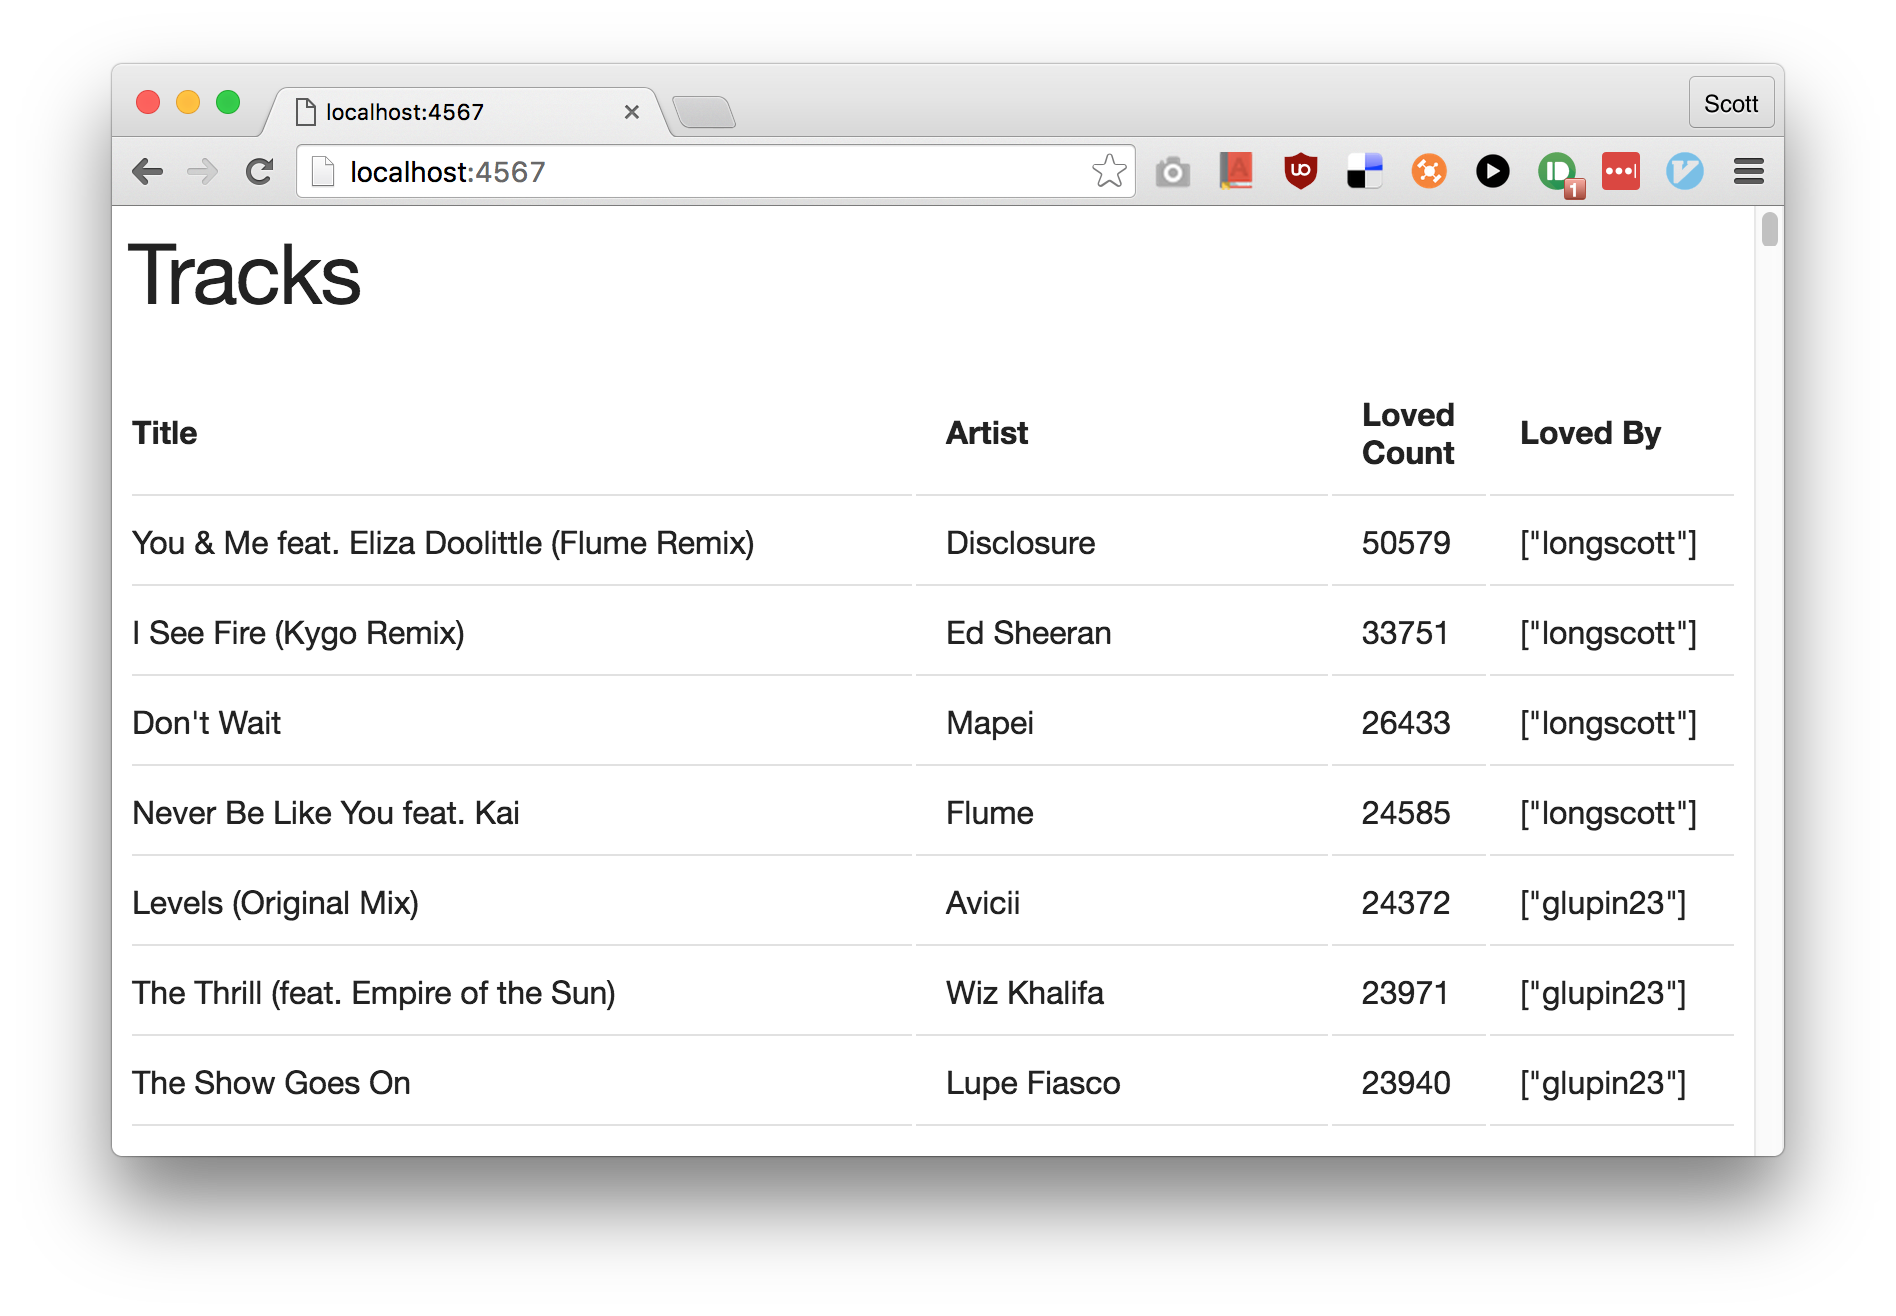Click ["glupin23"] in the Wiz Khalifa row
The image size is (1896, 1316).
[x=1603, y=993]
